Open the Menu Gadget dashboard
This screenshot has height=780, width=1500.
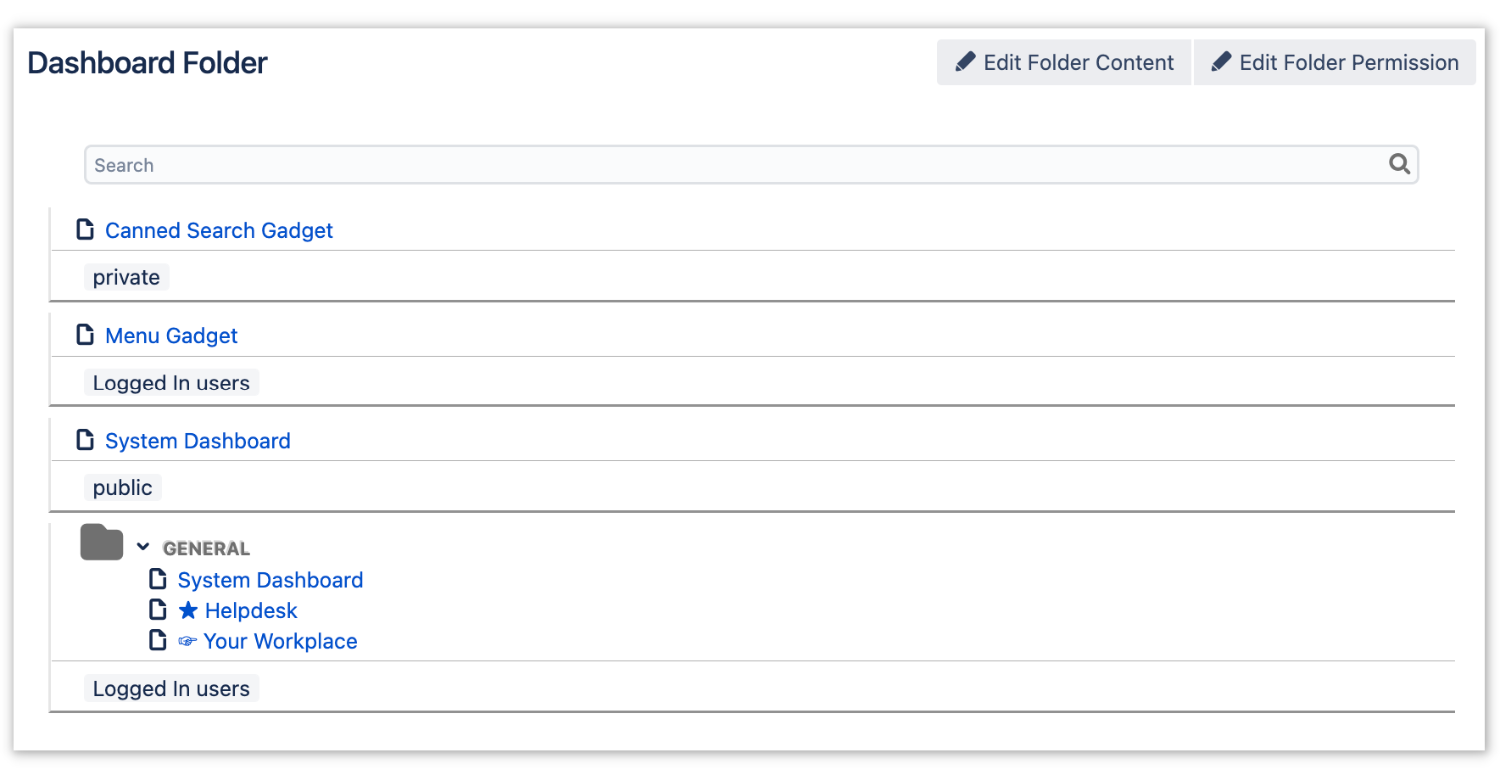[x=171, y=335]
